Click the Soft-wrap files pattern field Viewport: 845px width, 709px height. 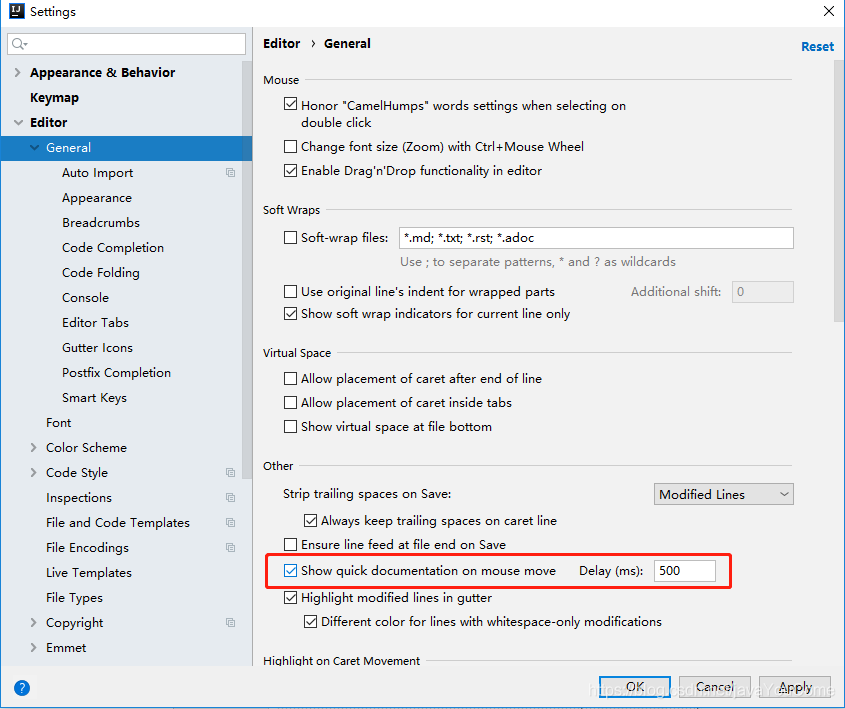coord(595,238)
